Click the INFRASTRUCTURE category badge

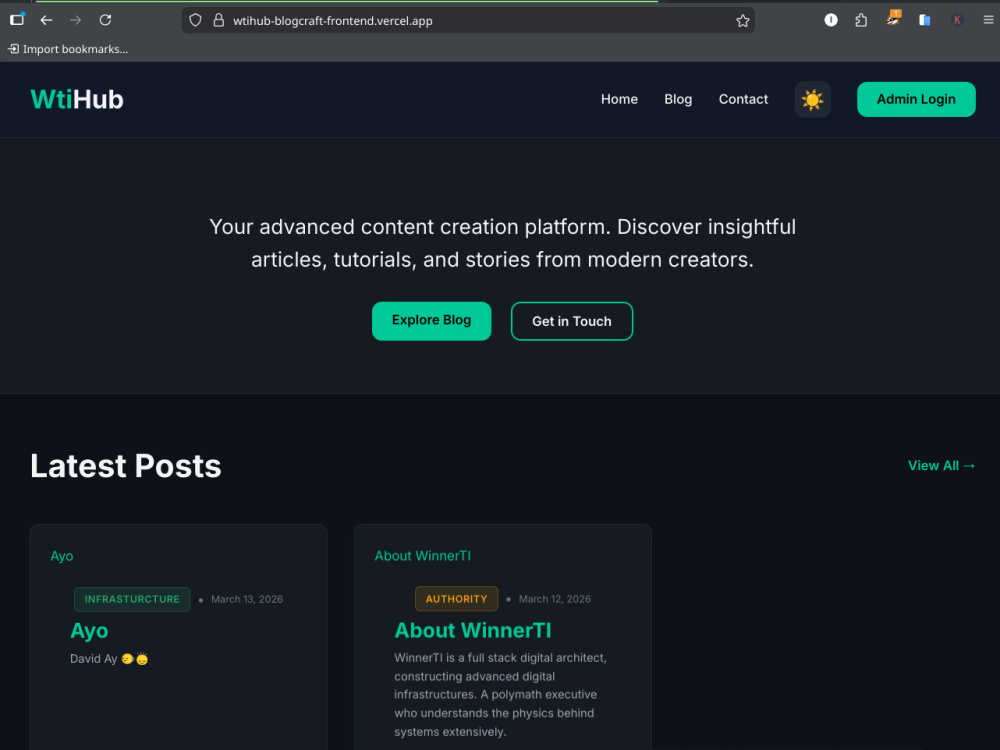tap(132, 599)
